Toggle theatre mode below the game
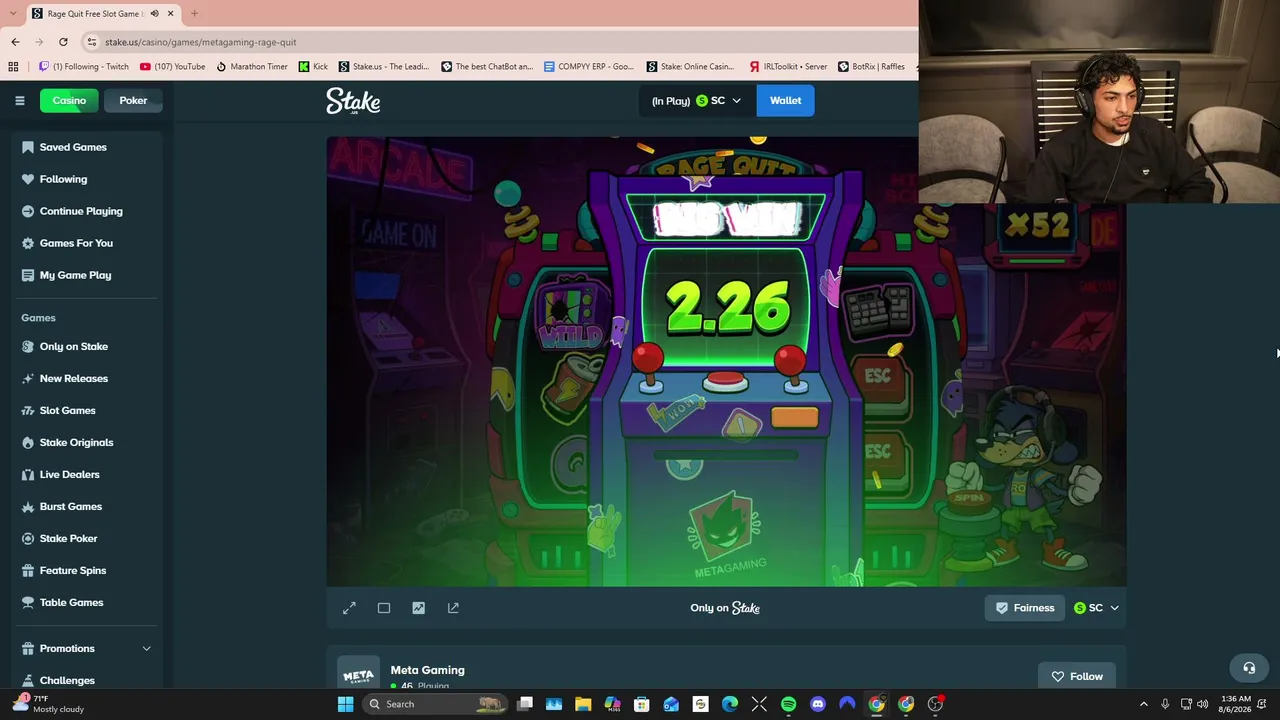 coord(384,608)
